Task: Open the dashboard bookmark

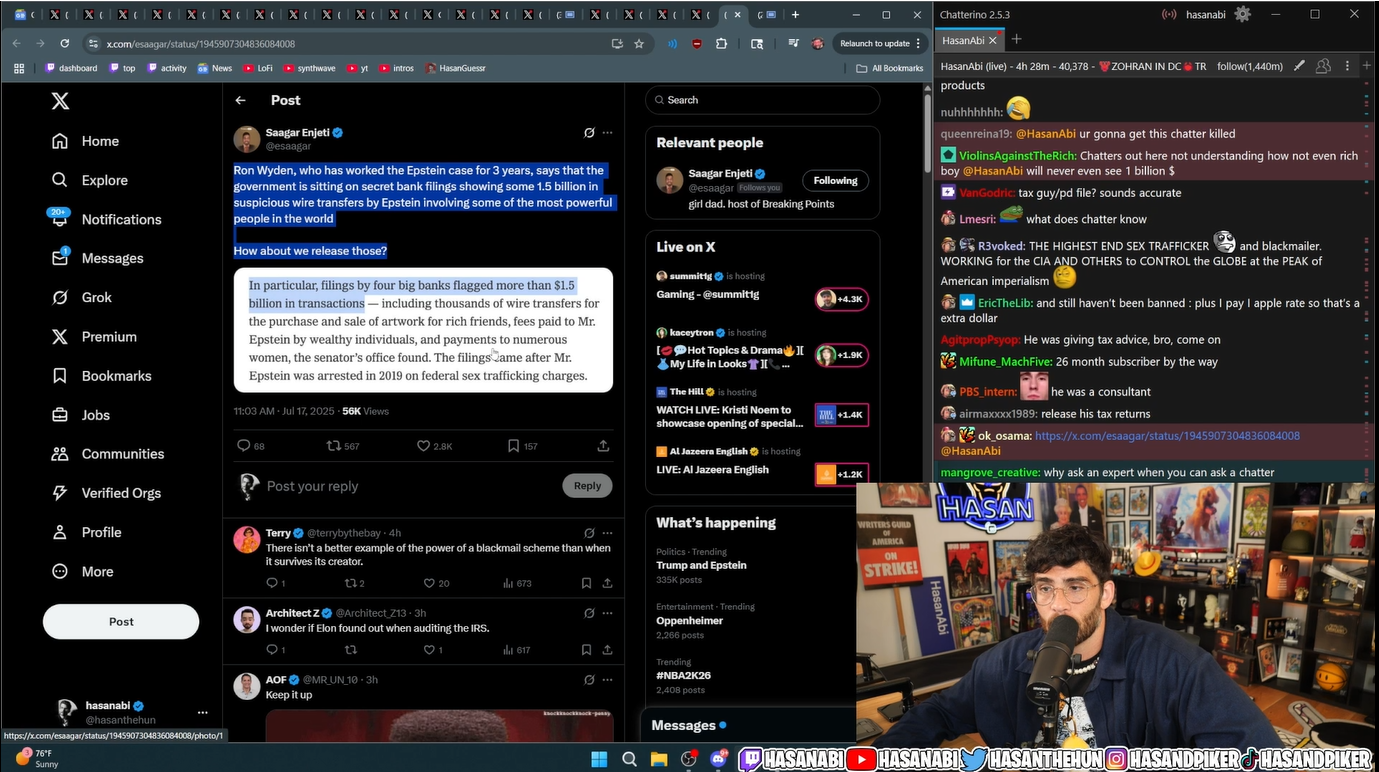Action: click(x=71, y=68)
